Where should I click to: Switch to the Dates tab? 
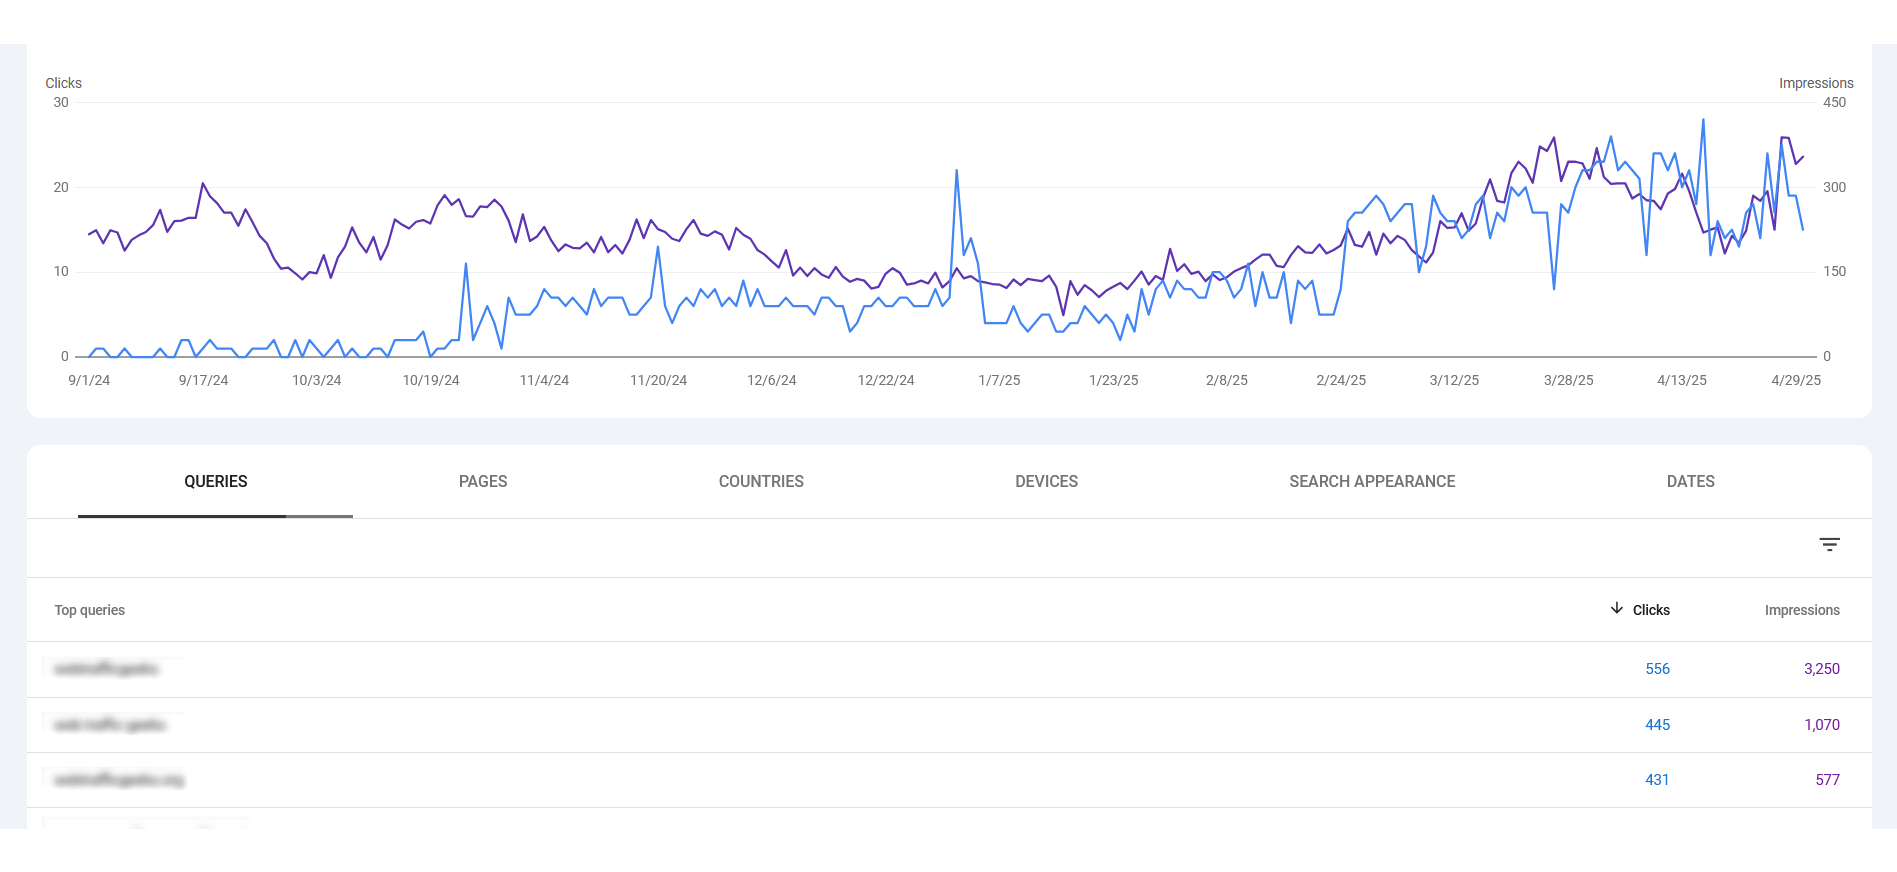[1690, 482]
